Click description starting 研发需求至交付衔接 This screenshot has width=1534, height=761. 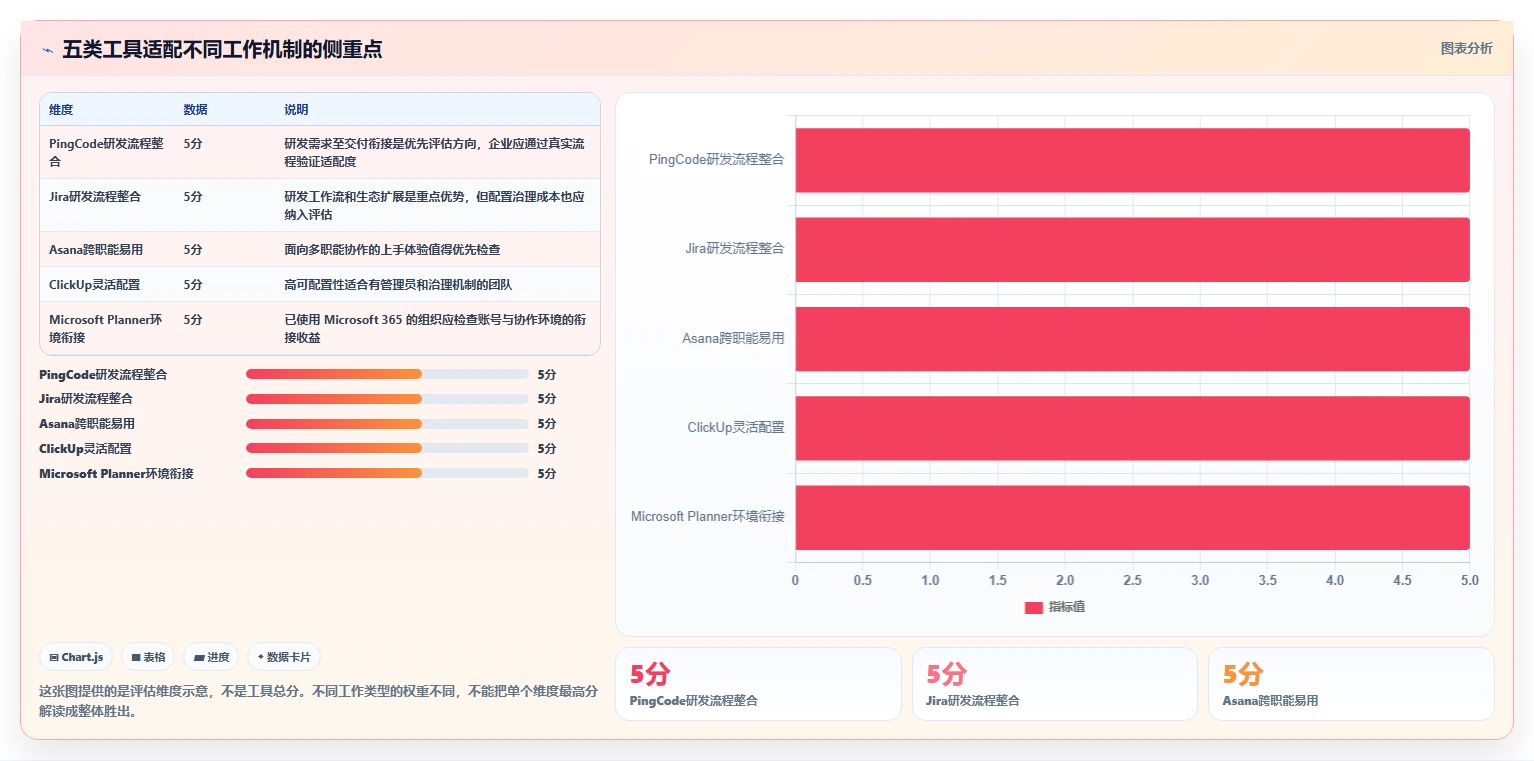click(x=435, y=152)
